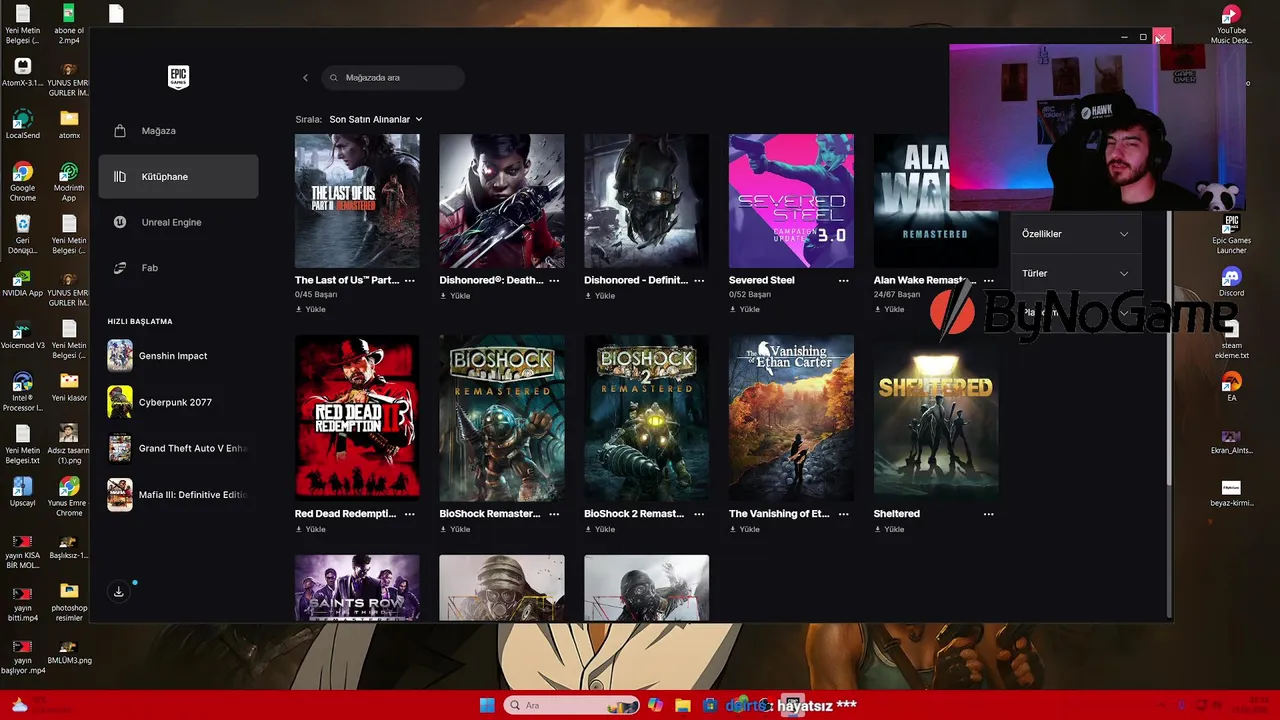Open options menu for BioShock 2 Remastered

(699, 514)
